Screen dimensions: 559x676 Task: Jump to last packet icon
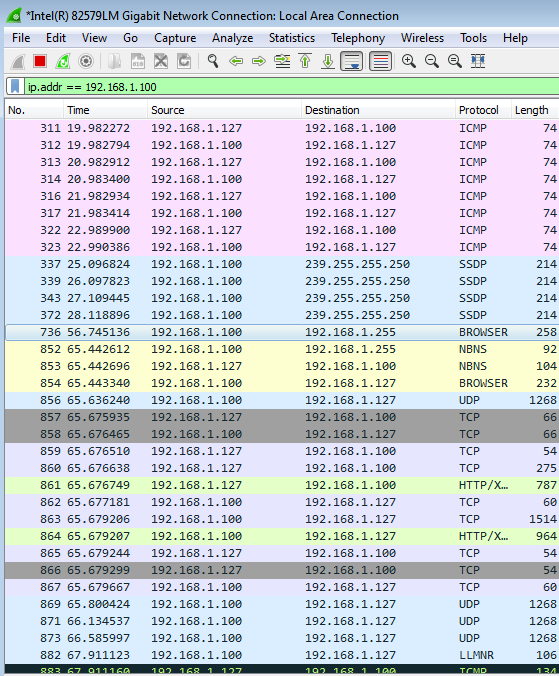coord(328,61)
